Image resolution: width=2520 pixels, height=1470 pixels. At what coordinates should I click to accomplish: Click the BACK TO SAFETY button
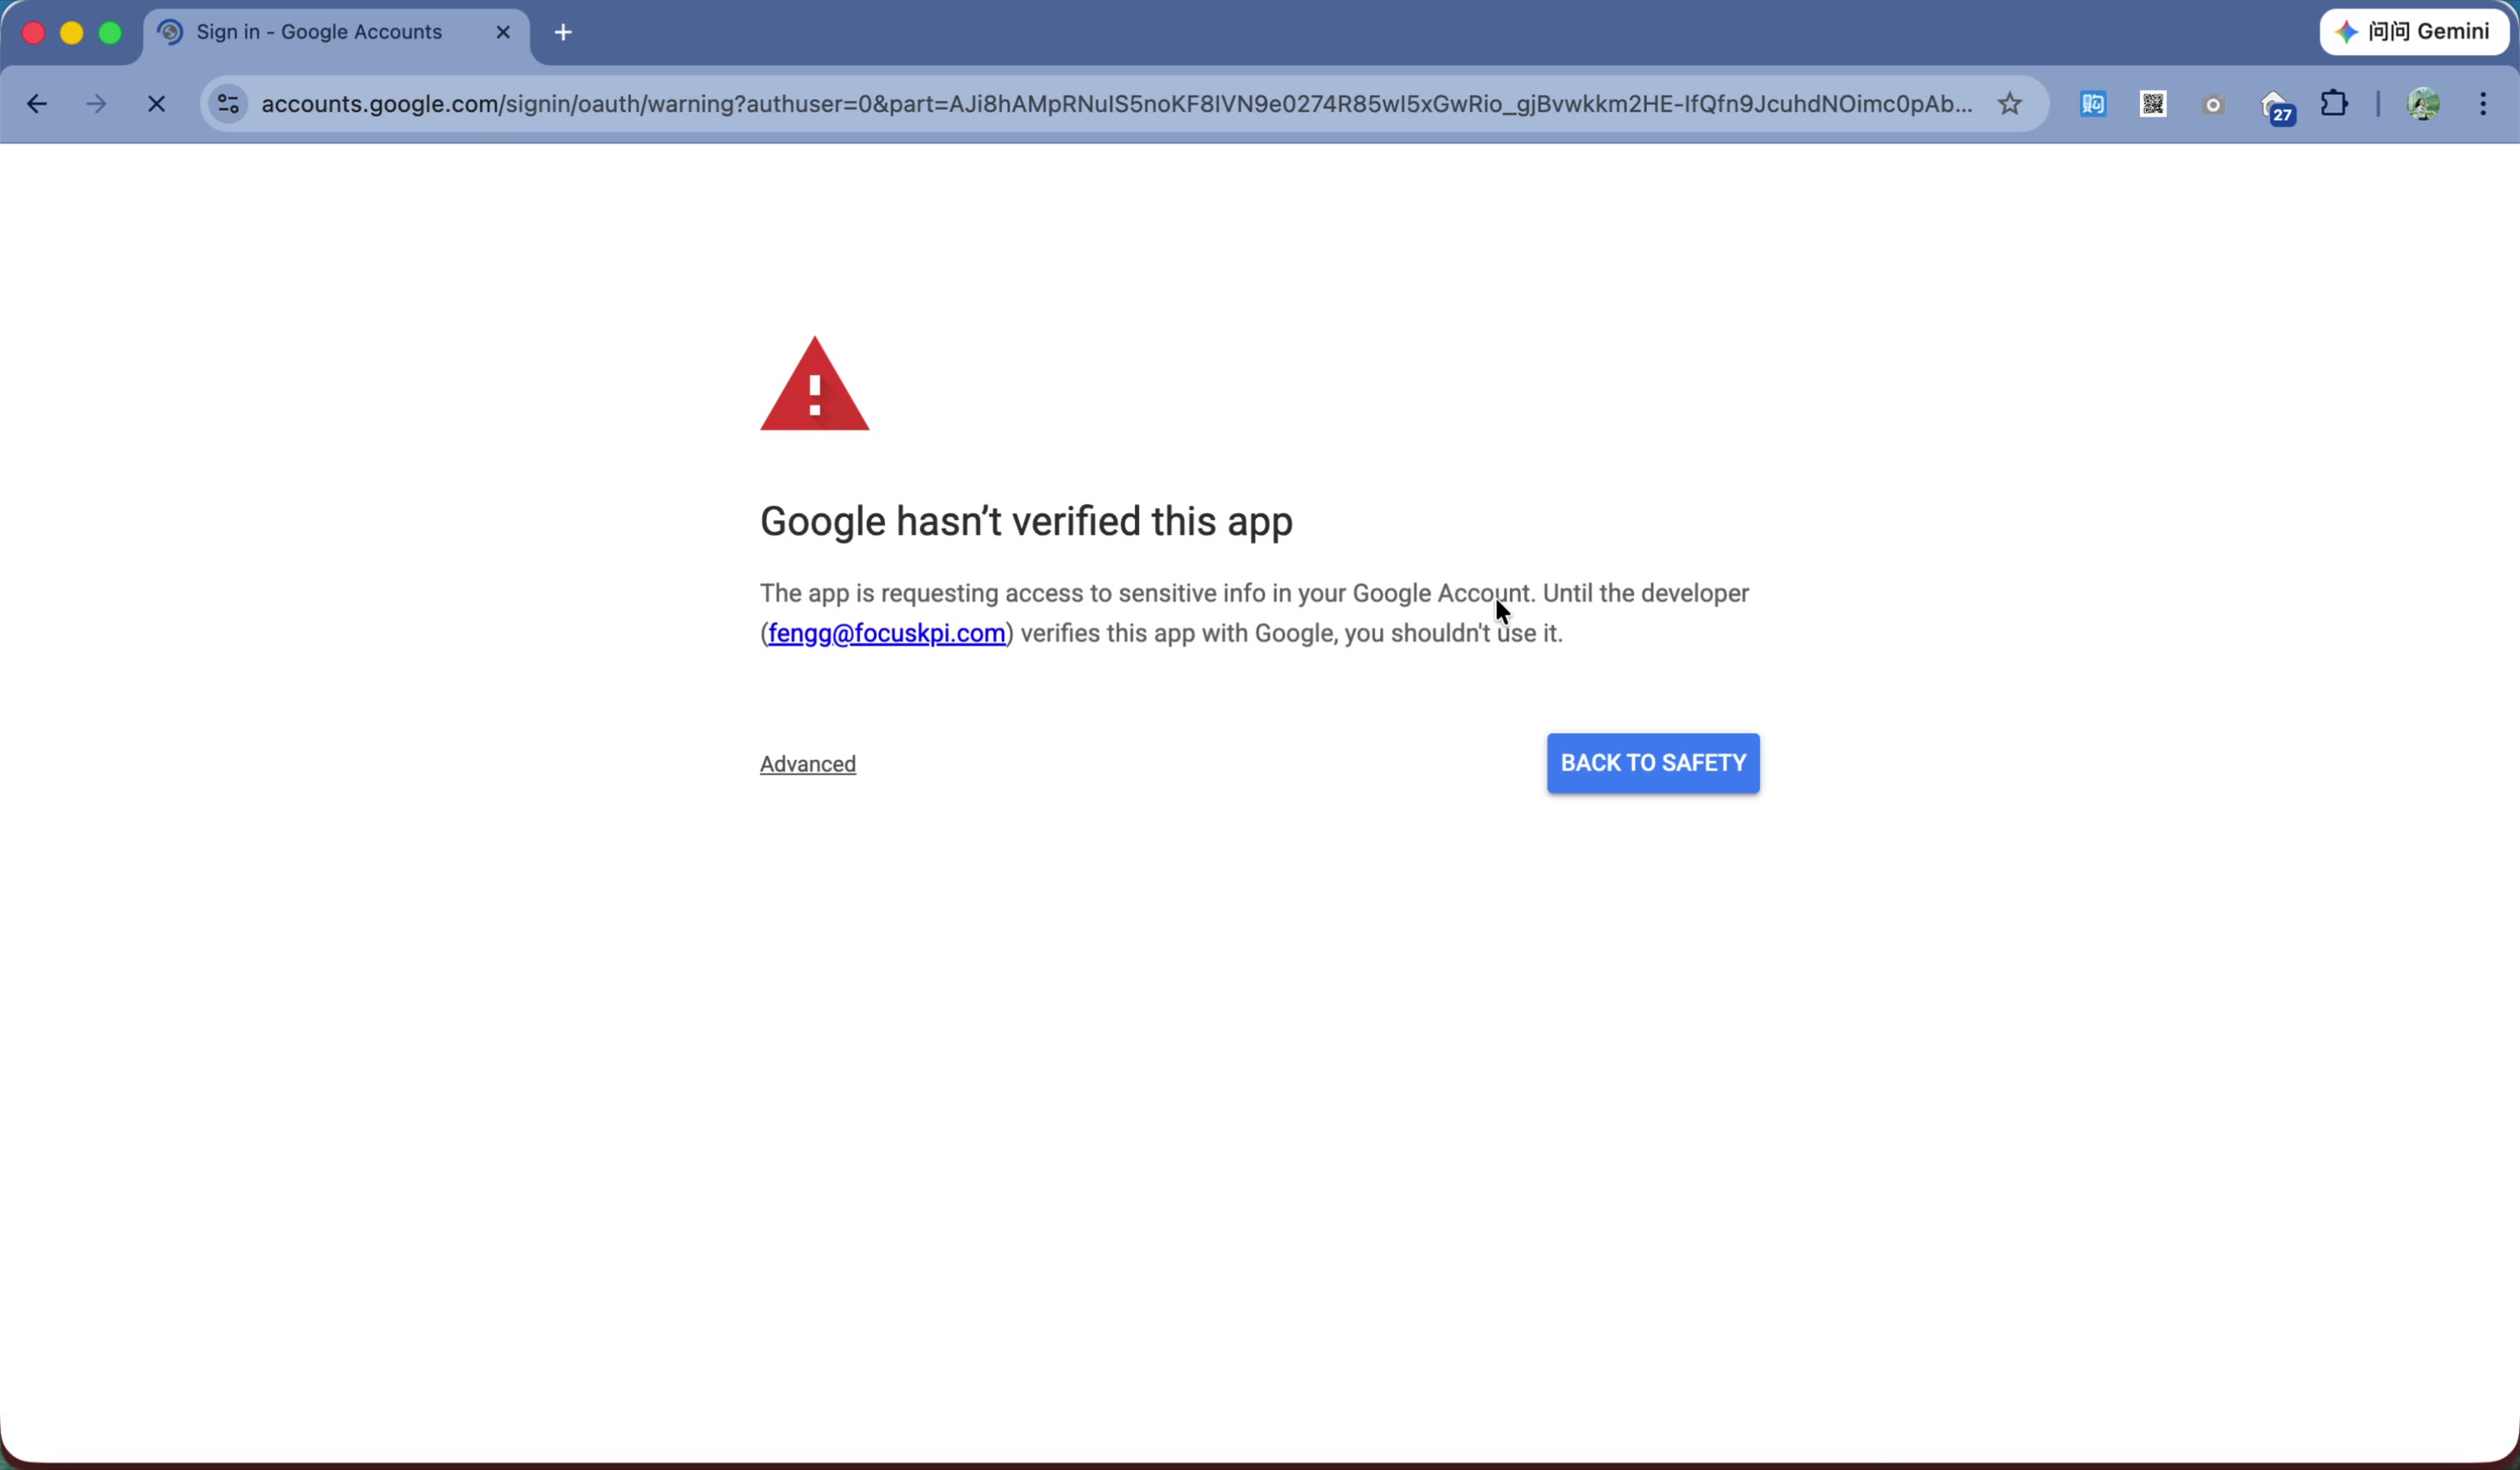click(x=1651, y=762)
